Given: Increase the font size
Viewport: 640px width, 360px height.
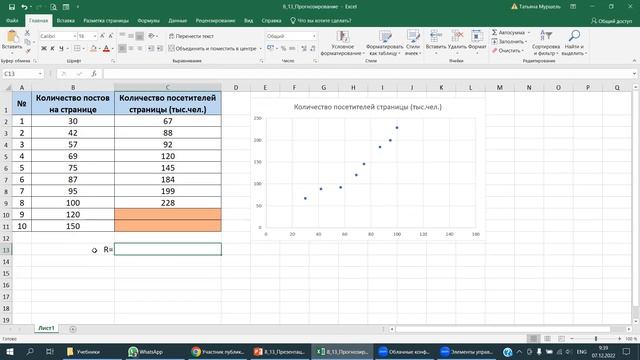Looking at the screenshot, I should click(102, 36).
